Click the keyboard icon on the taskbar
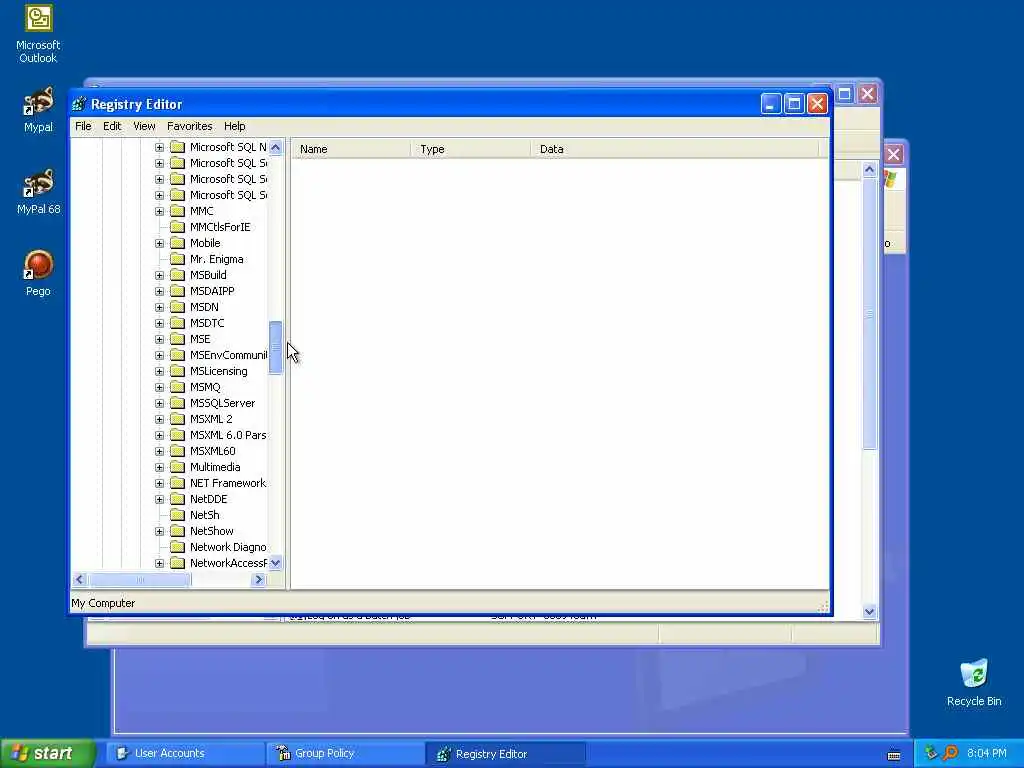This screenshot has height=768, width=1024. [x=894, y=755]
